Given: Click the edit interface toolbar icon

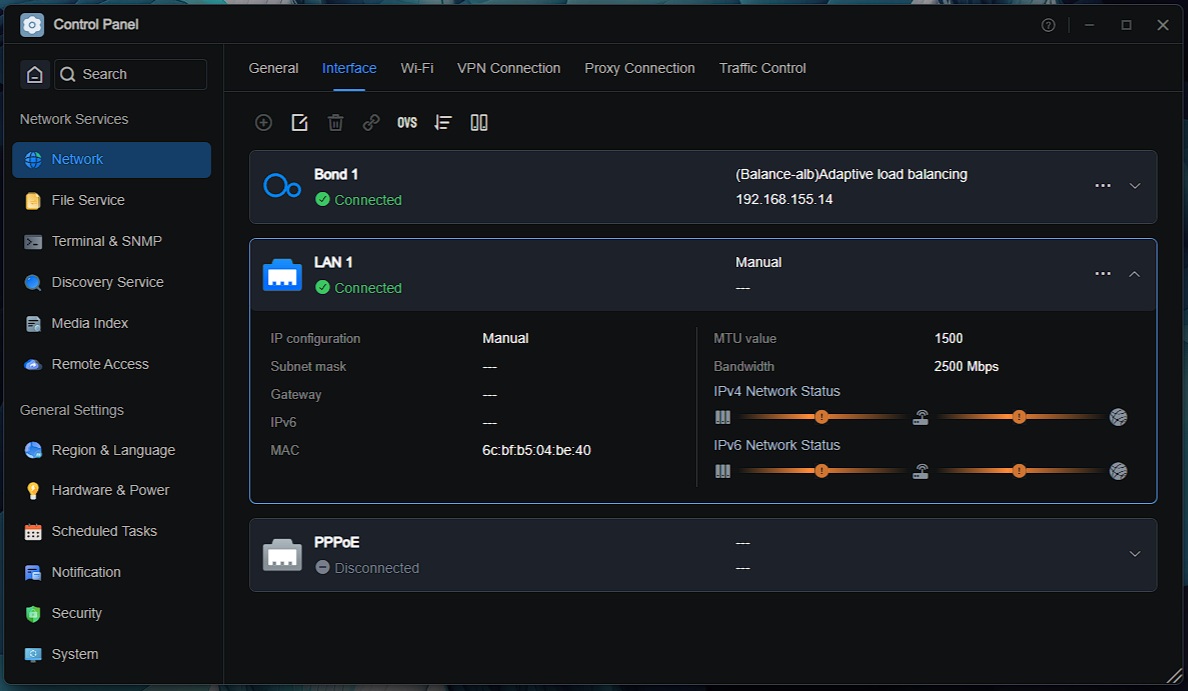Looking at the screenshot, I should point(299,122).
